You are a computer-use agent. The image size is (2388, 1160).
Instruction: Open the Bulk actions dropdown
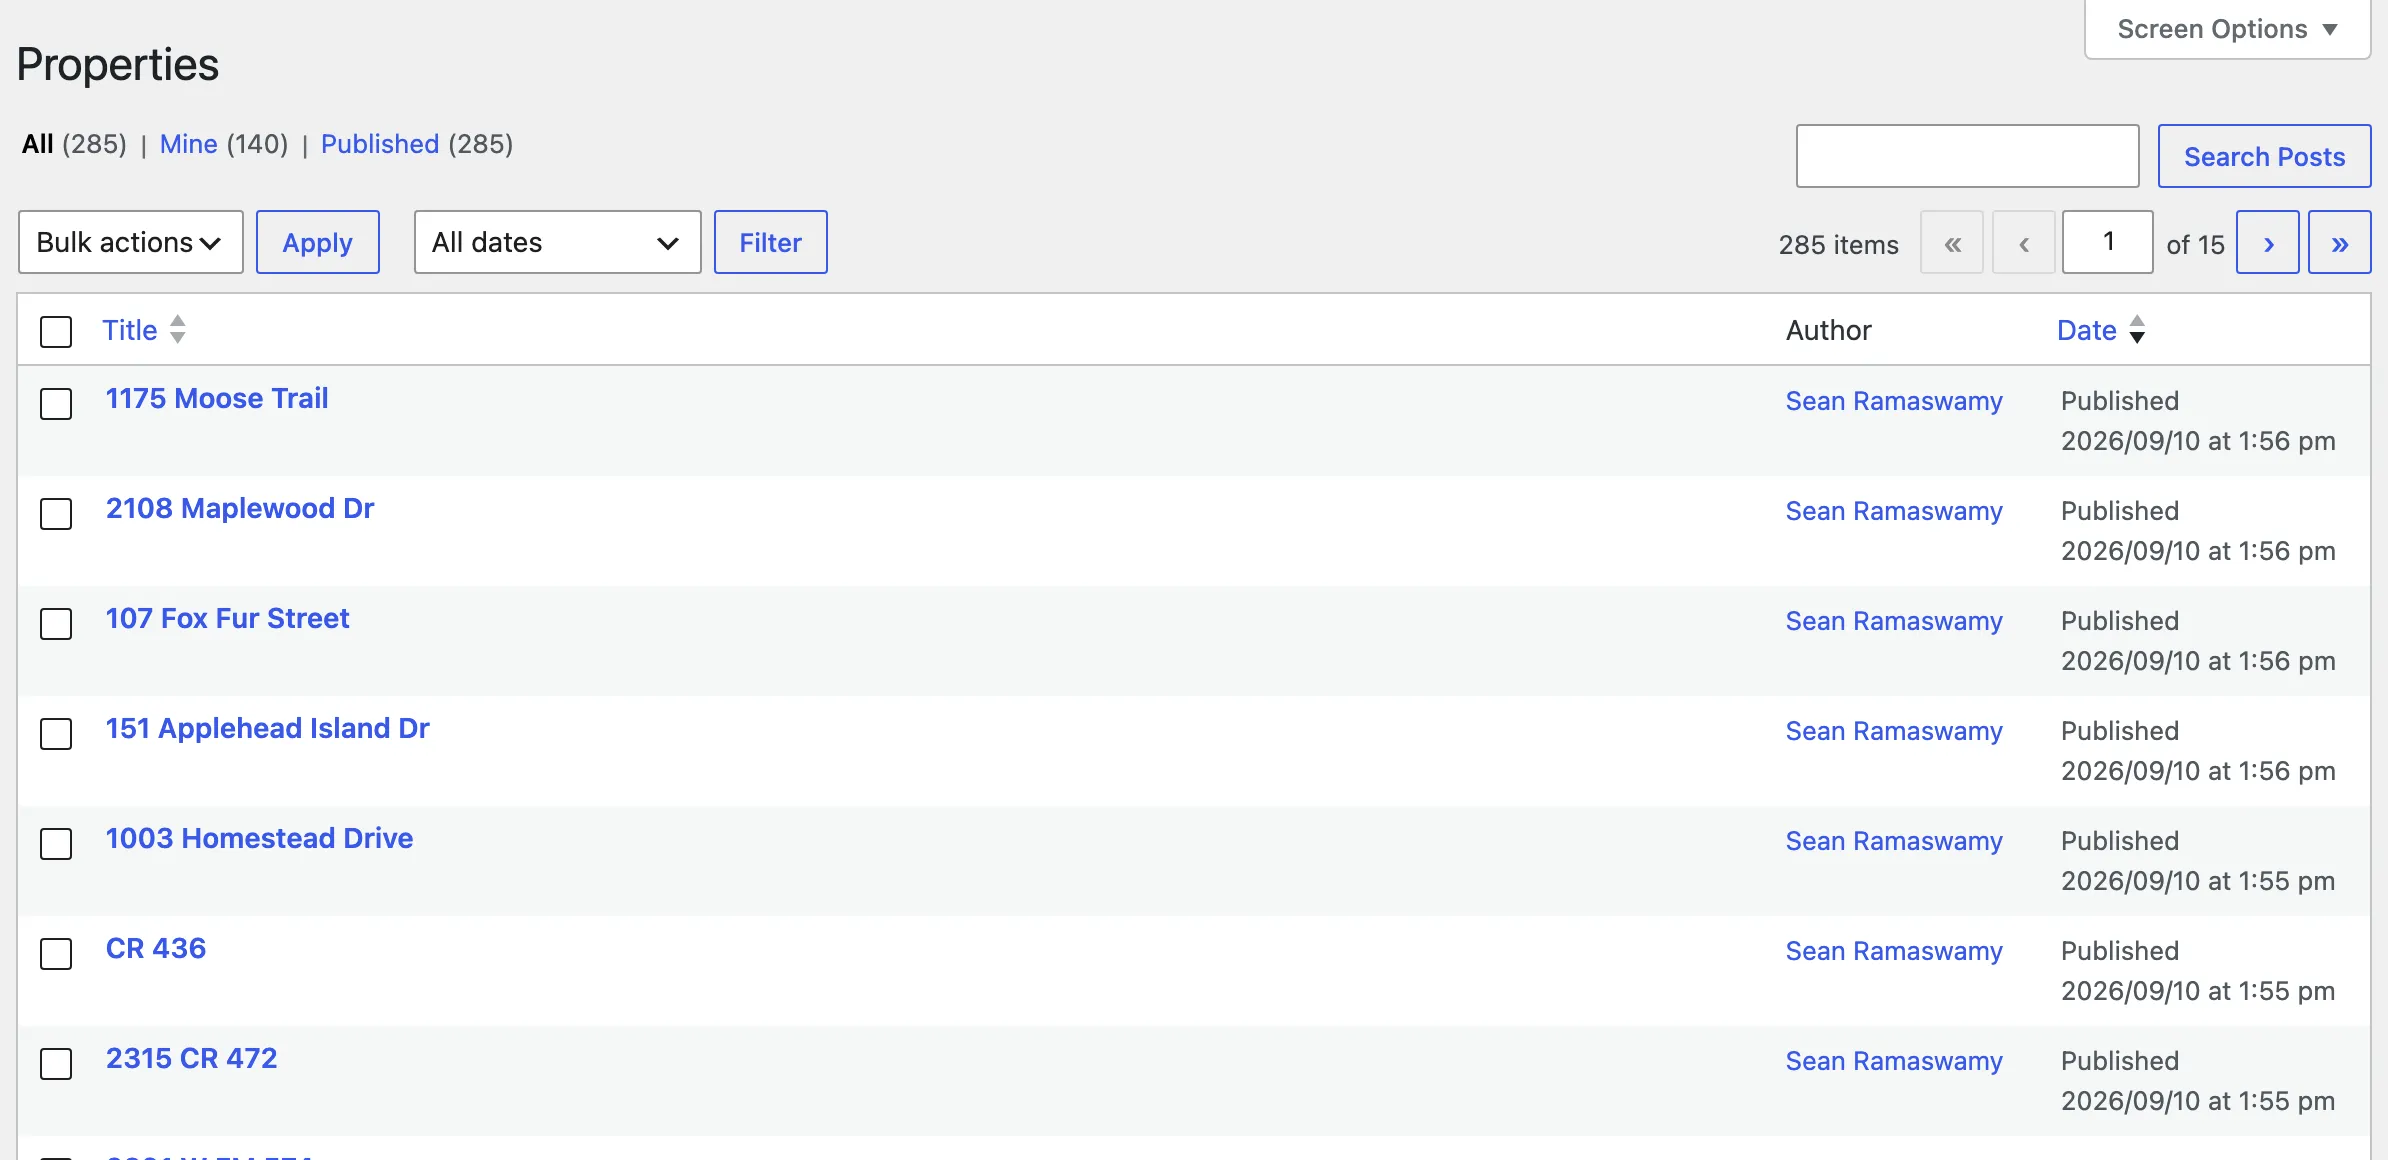(x=131, y=242)
